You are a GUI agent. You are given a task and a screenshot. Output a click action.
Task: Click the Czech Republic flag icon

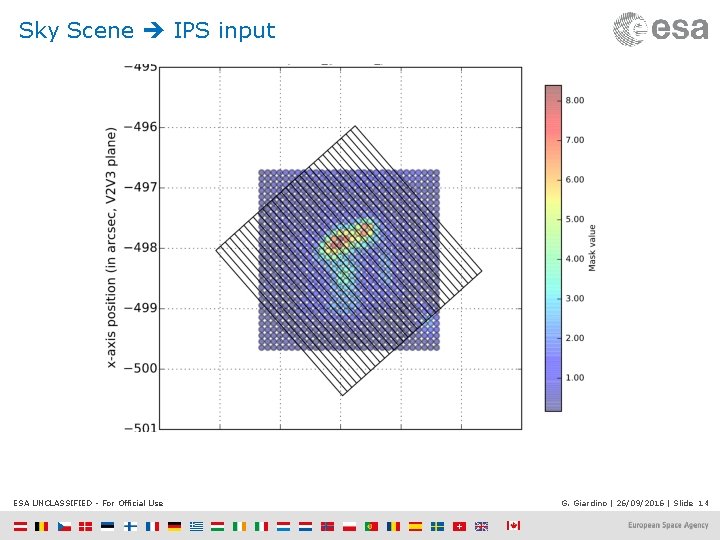[64, 526]
